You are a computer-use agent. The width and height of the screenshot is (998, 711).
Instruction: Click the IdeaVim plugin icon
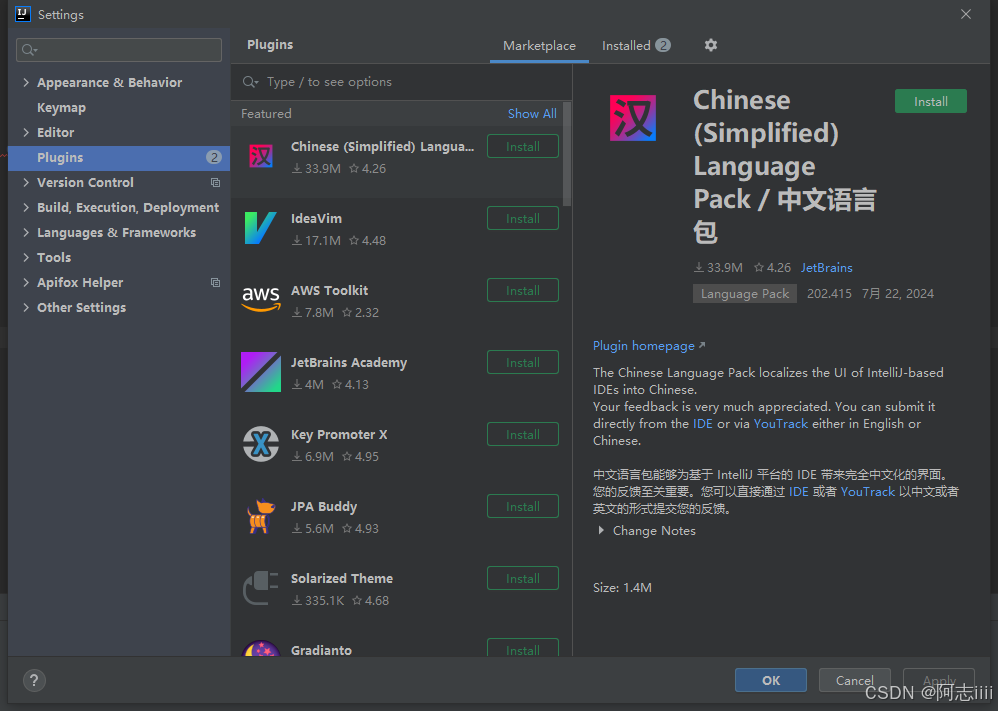(x=260, y=228)
